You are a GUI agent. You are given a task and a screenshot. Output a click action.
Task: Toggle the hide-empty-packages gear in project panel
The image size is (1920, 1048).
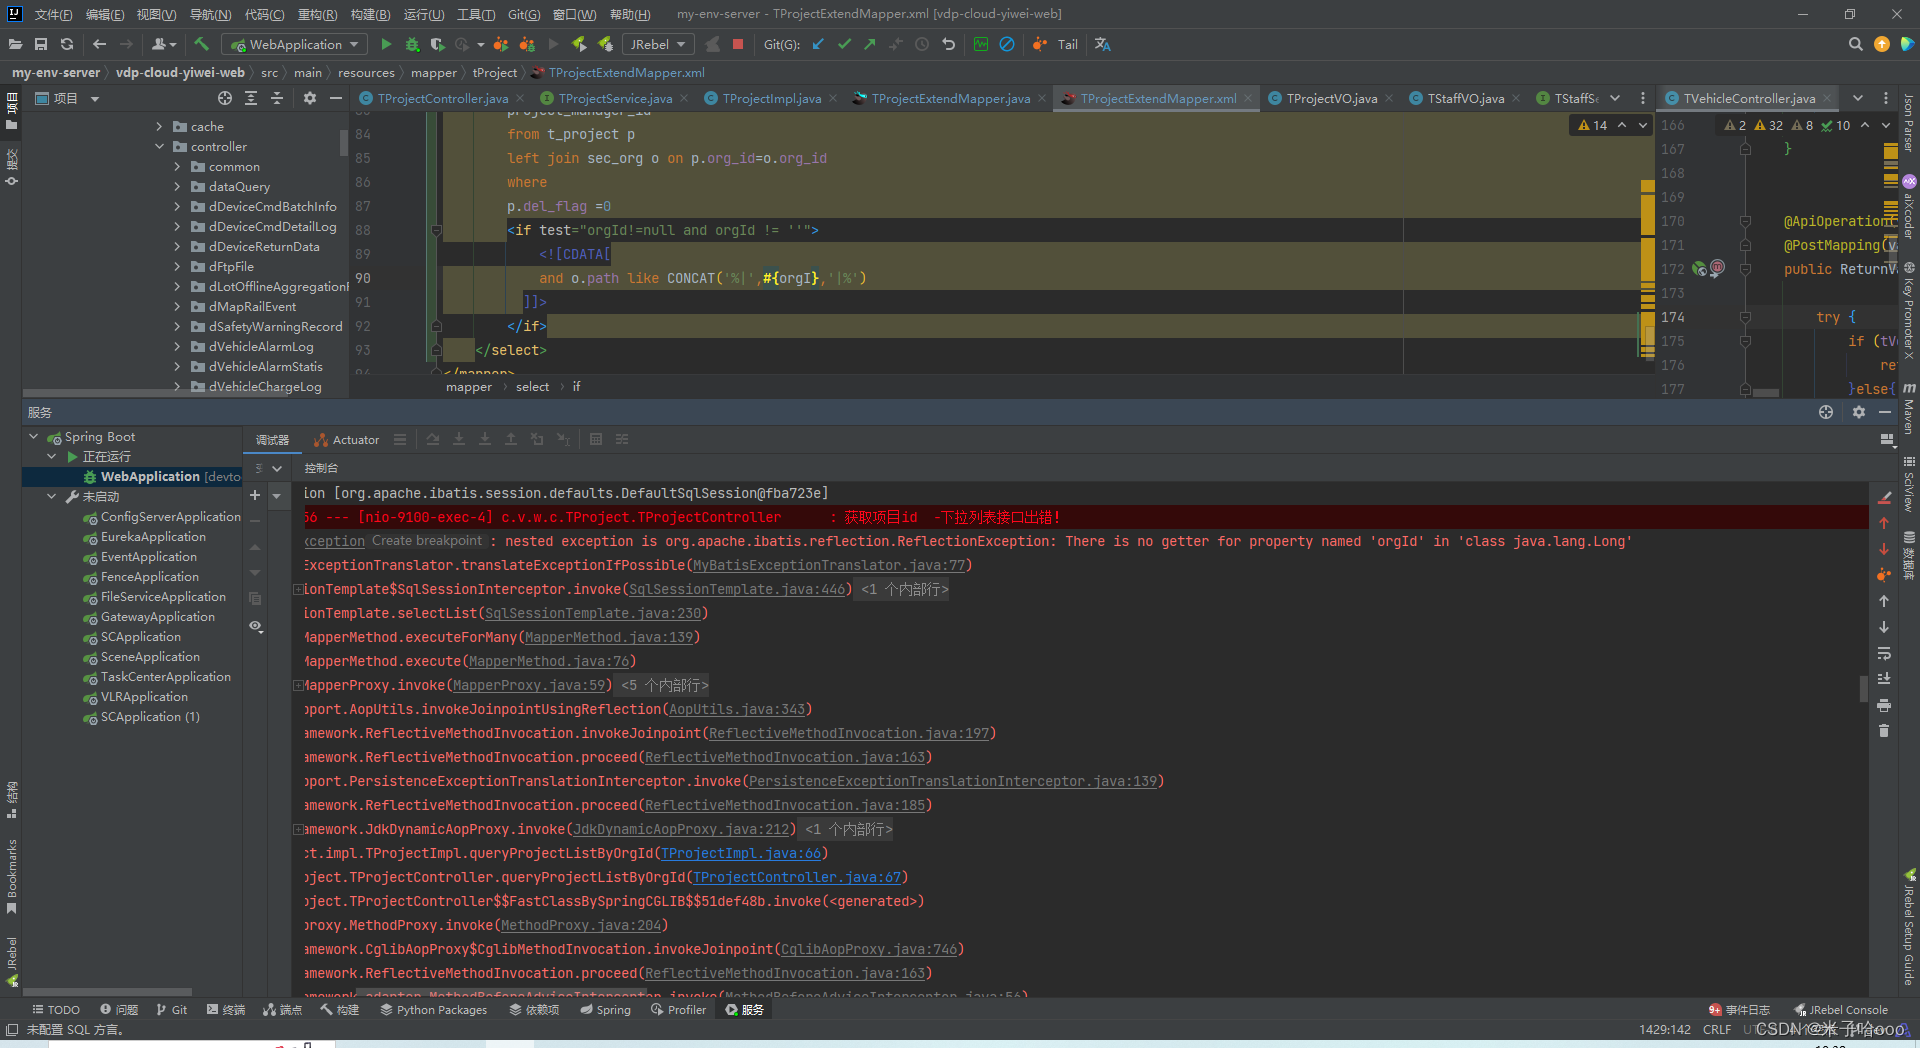click(309, 98)
